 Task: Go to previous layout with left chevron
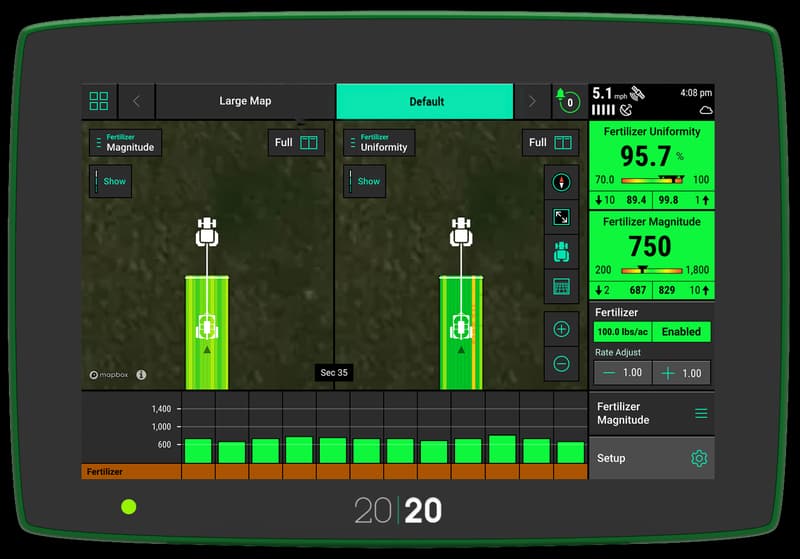(136, 101)
